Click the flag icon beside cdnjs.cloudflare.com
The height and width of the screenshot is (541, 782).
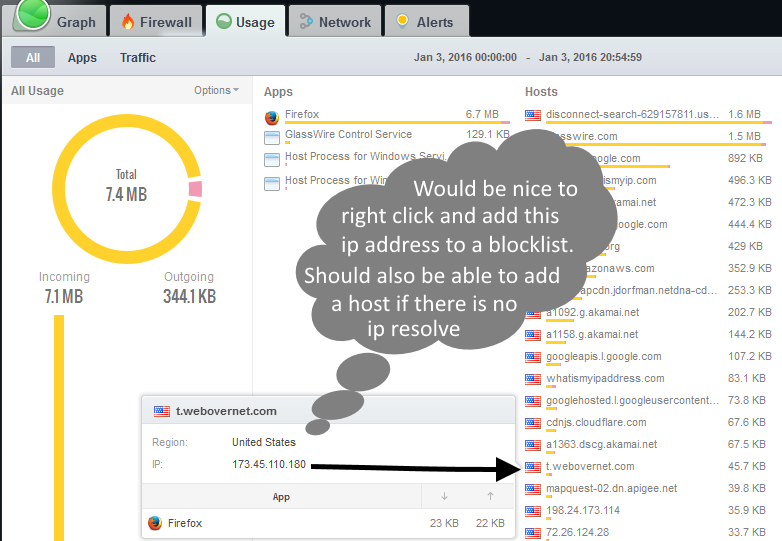pos(533,423)
